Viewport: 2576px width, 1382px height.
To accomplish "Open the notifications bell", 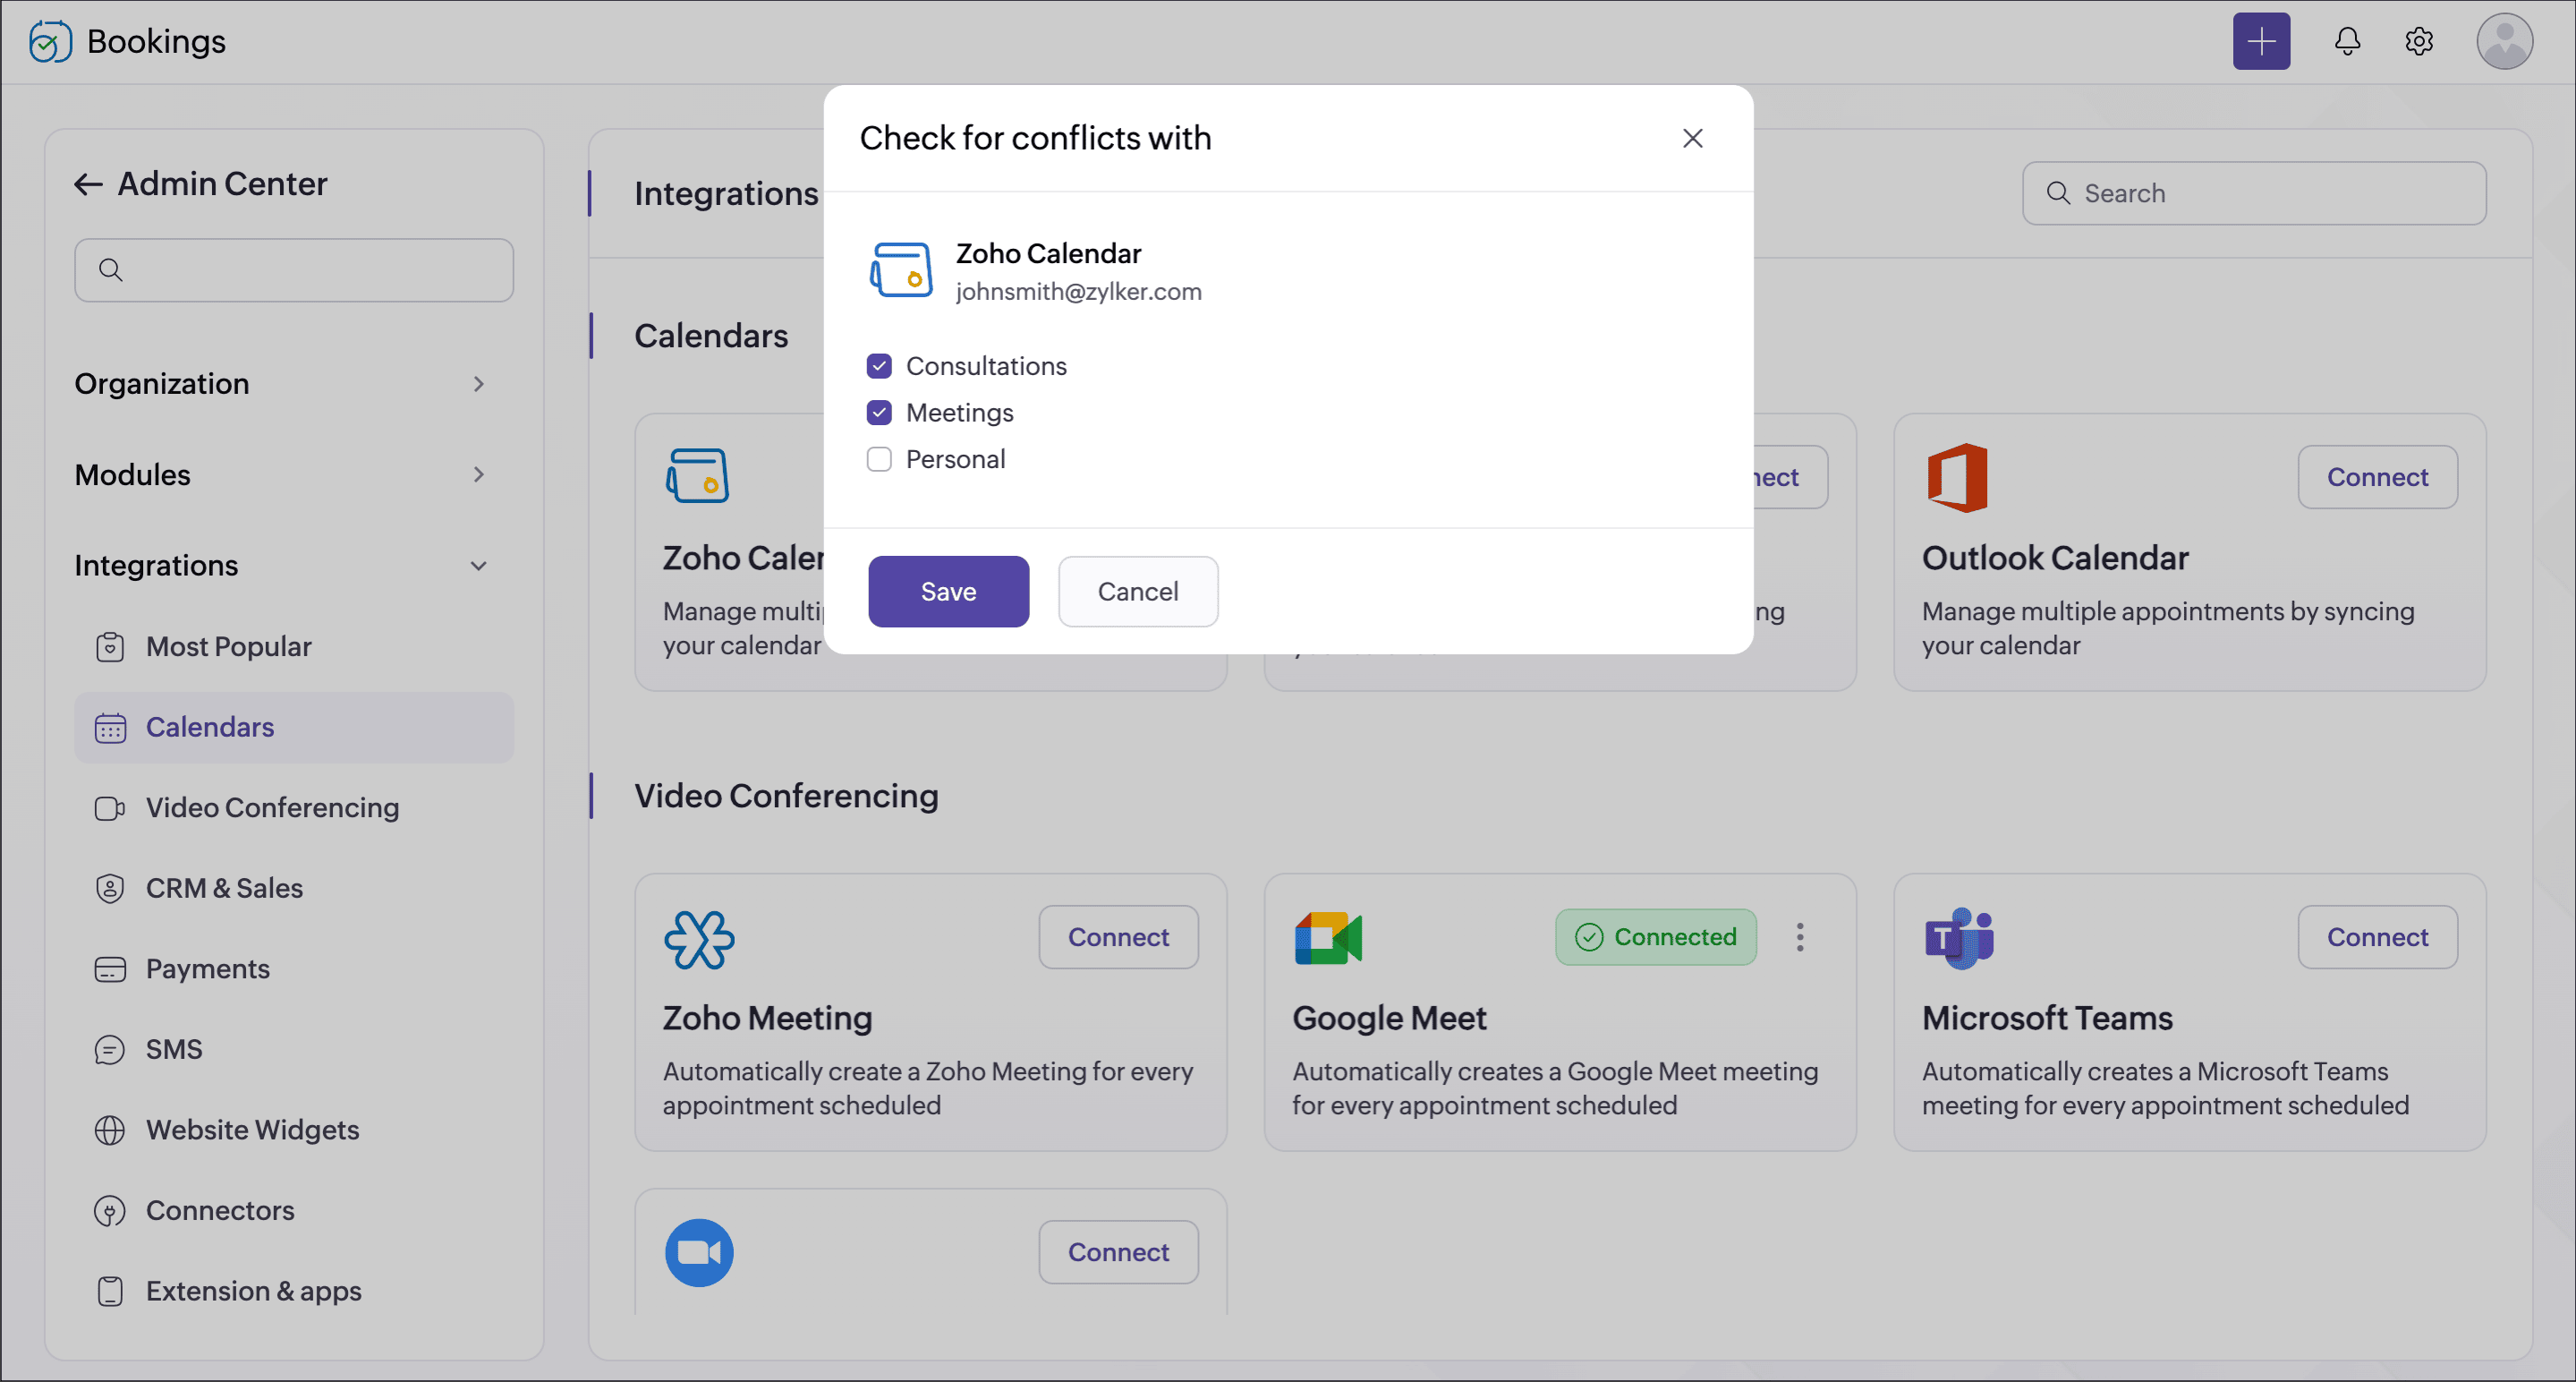I will coord(2347,41).
